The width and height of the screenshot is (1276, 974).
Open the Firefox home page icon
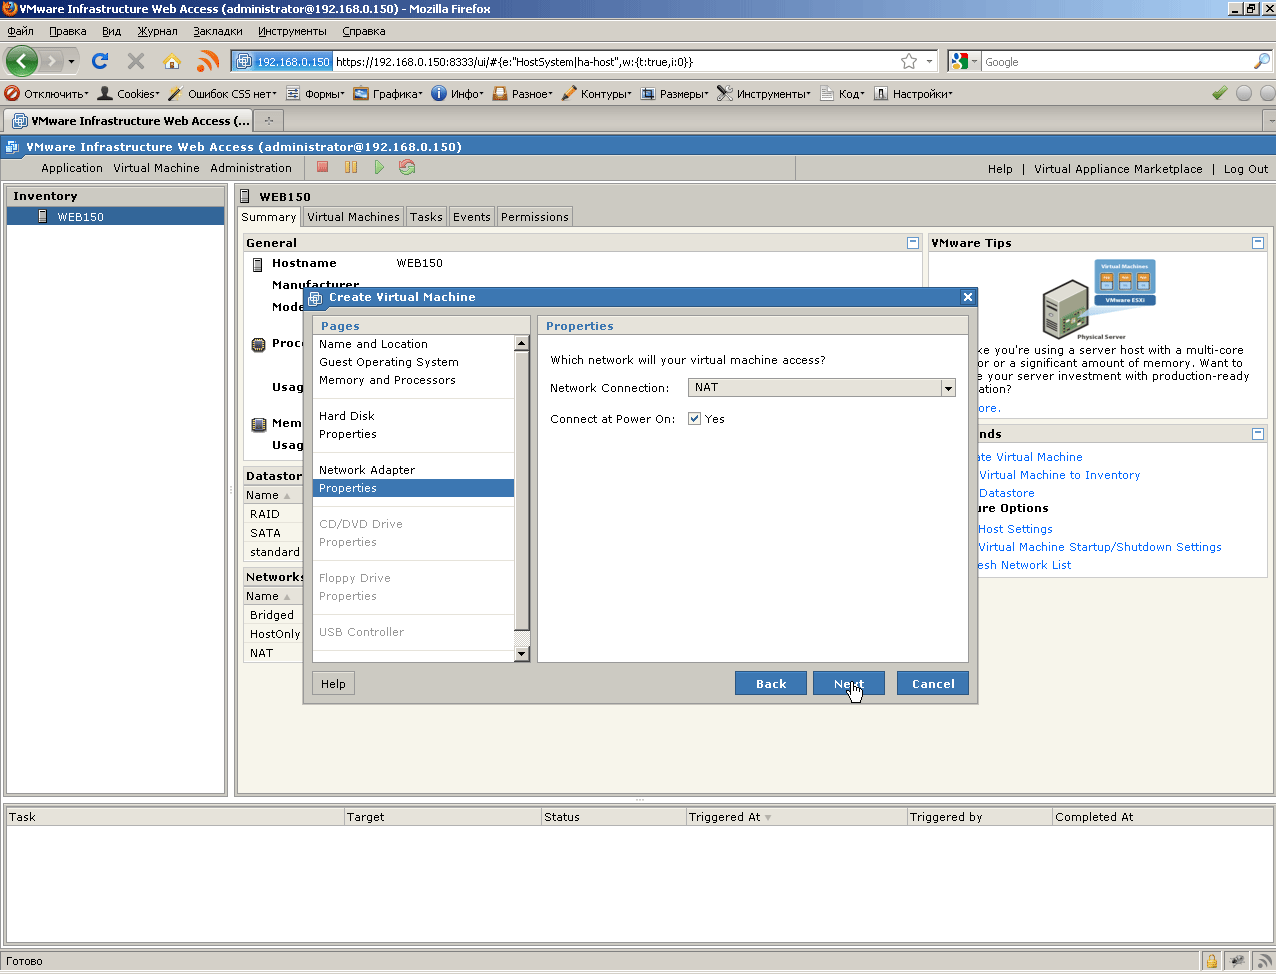[172, 61]
